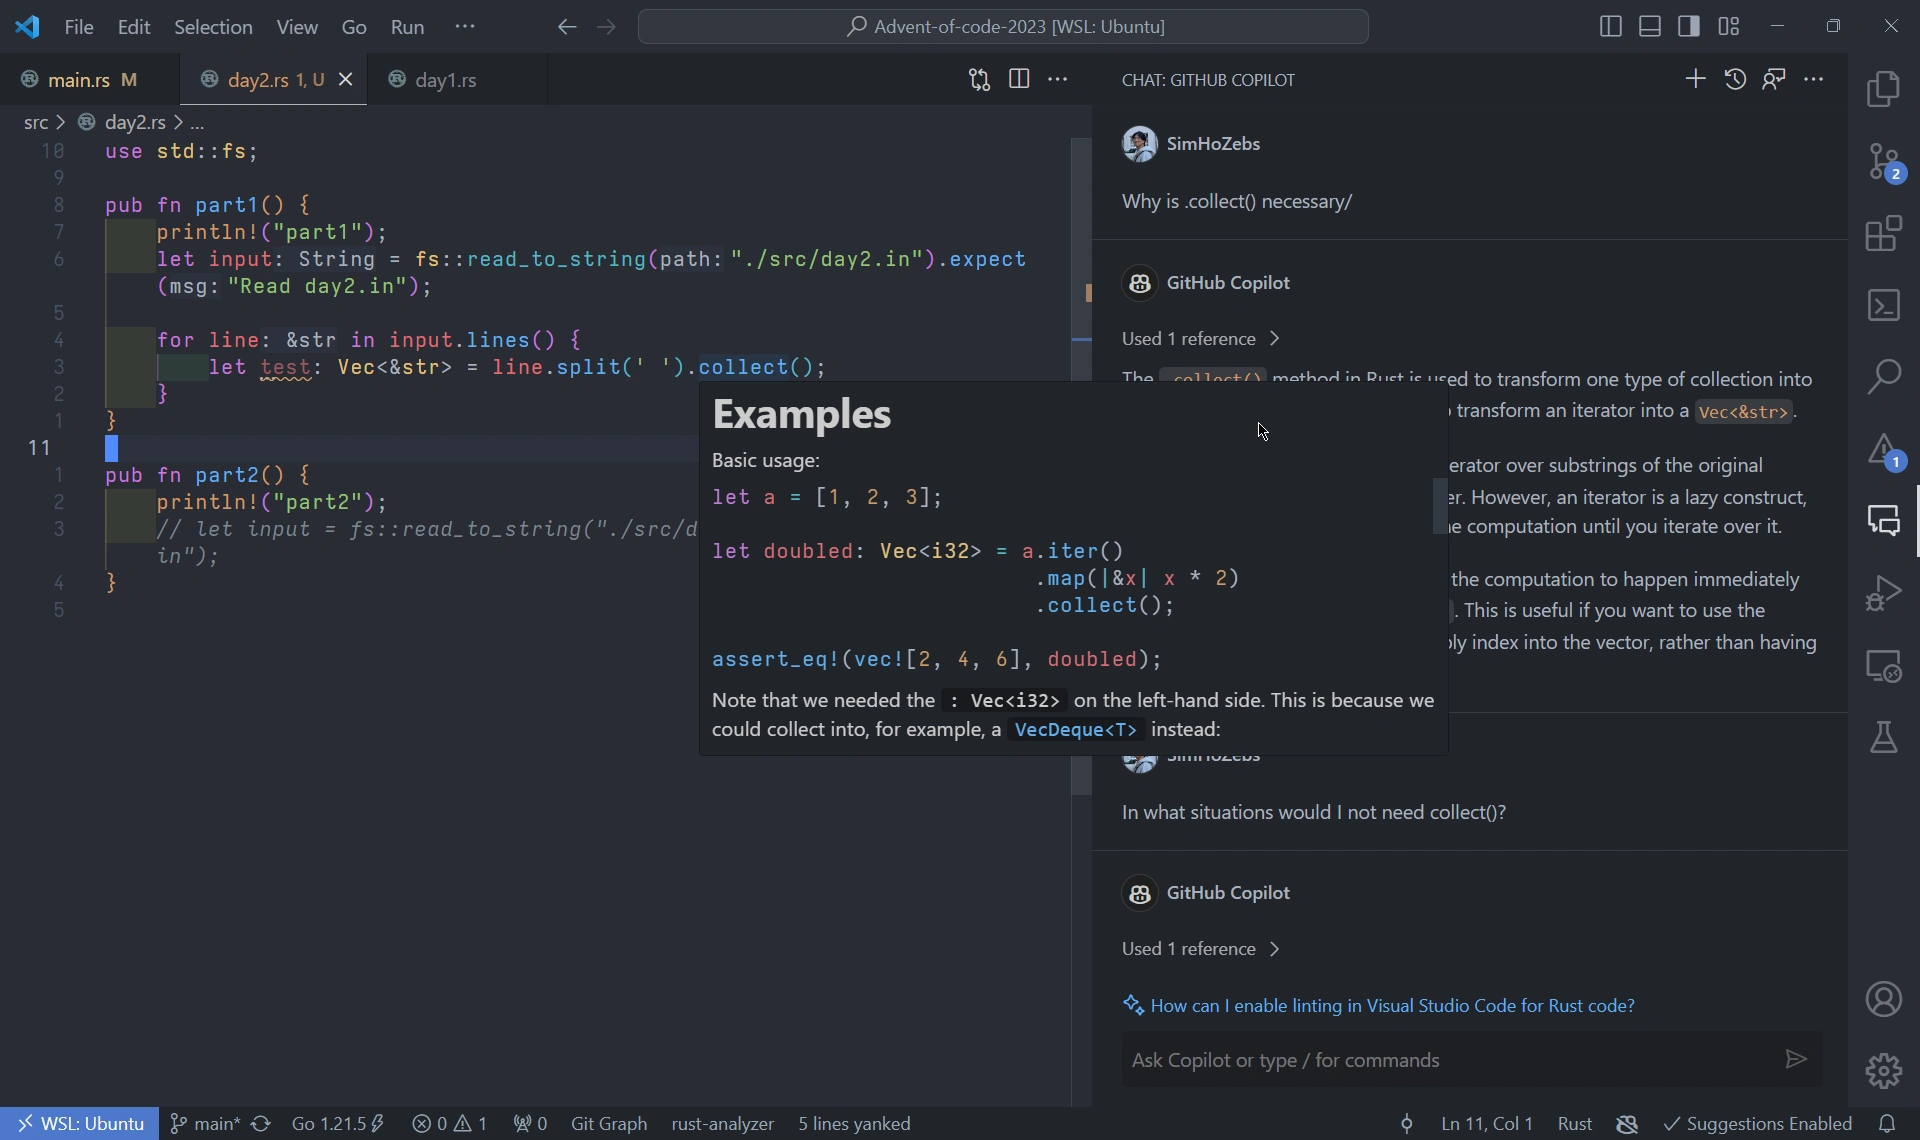Go back in navigation history
The image size is (1920, 1140).
[x=567, y=27]
